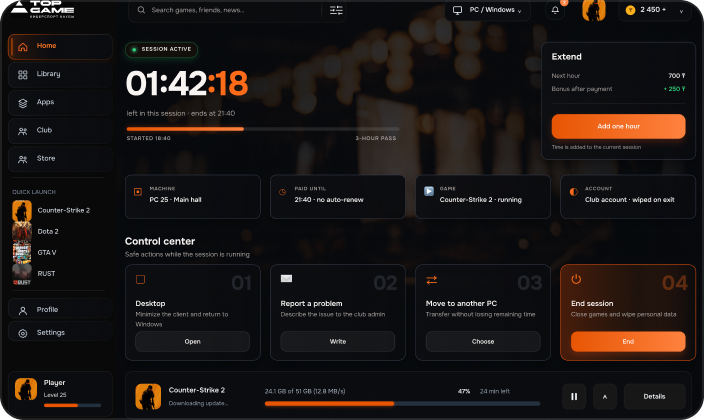Click the Profile person icon
Screen dimensions: 704x420
(x=23, y=310)
